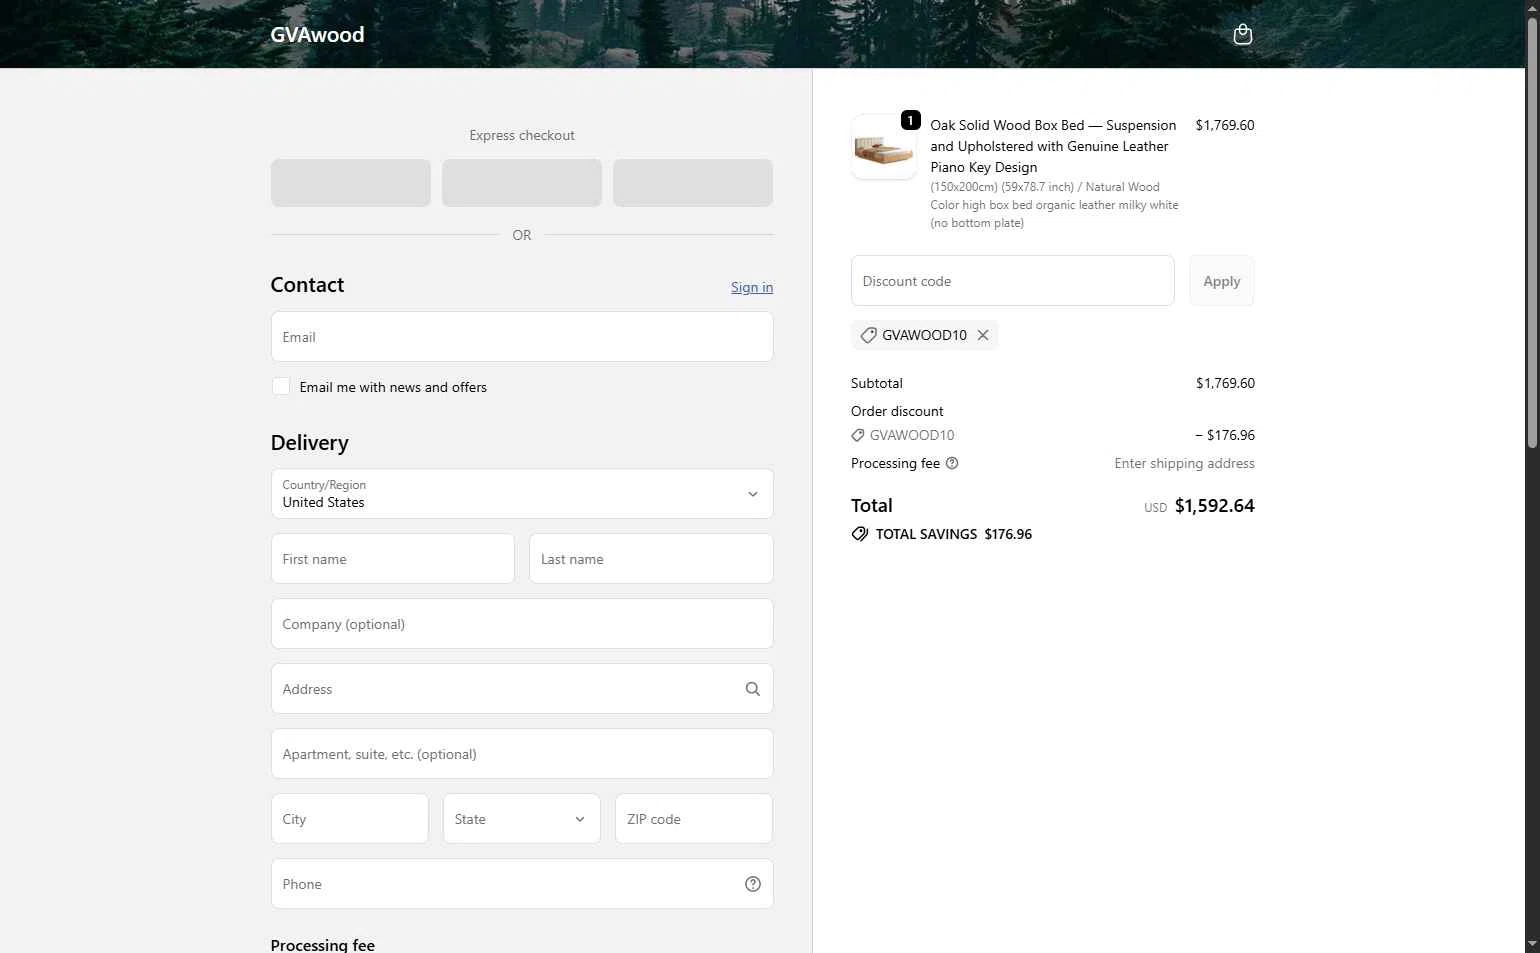Focus the Last name field
Viewport: 1540px width, 953px height.
[x=651, y=559]
